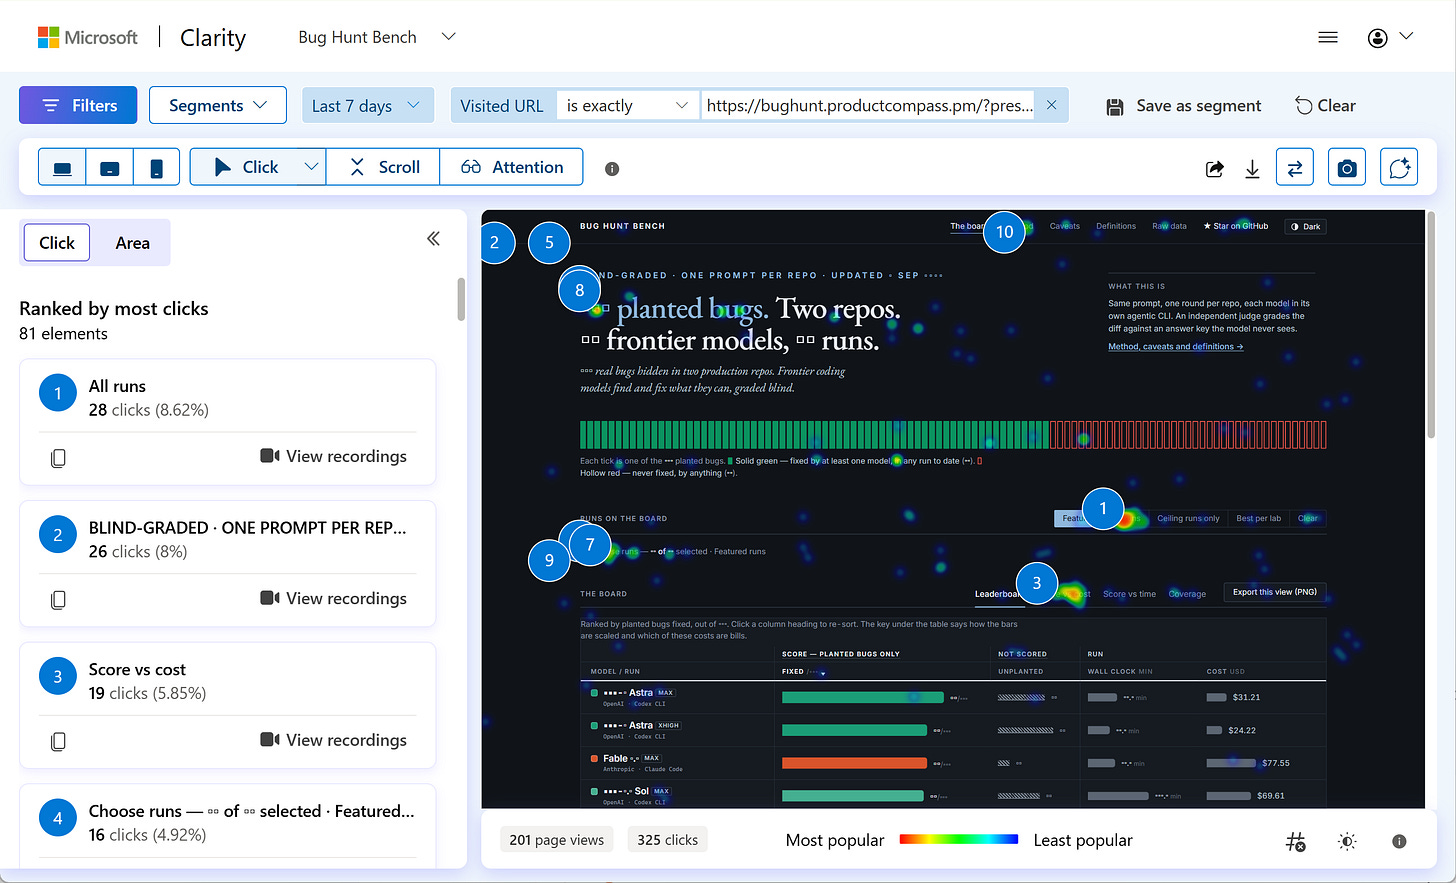Viewport: 1456px width, 883px height.
Task: View recordings for 'All runs'
Action: coord(334,456)
